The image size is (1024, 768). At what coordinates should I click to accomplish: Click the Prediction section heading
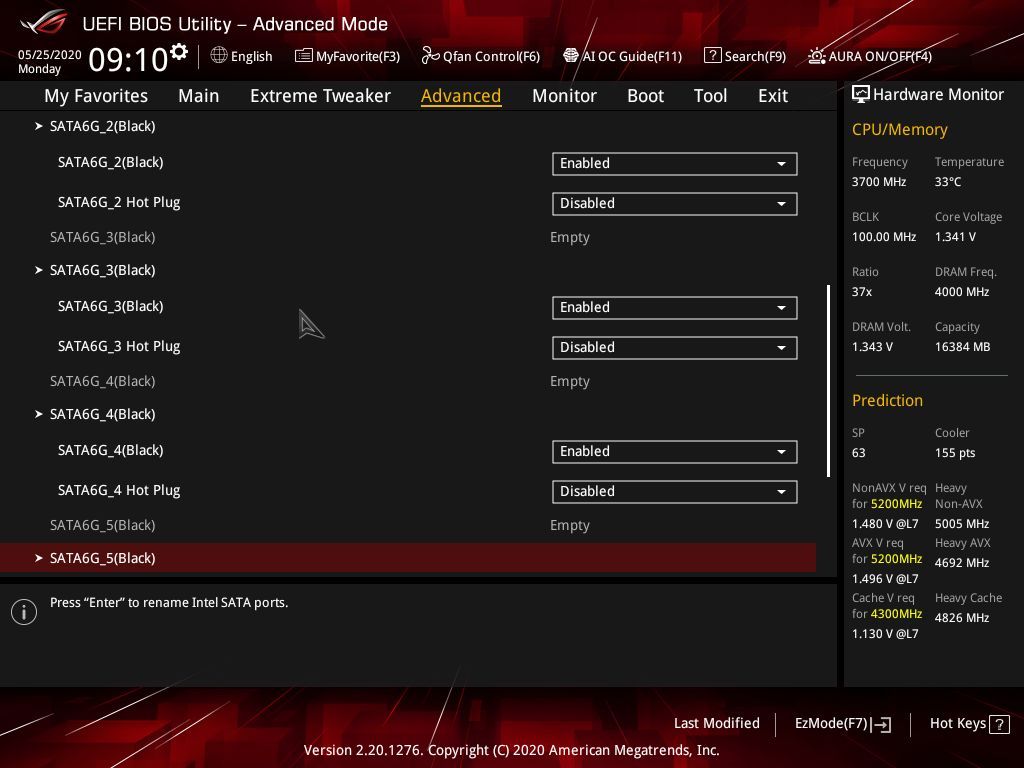[x=887, y=400]
